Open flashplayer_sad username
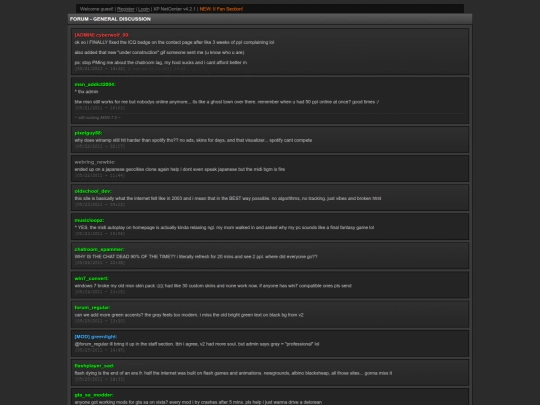Viewport: 540px width, 405px height. click(94, 366)
